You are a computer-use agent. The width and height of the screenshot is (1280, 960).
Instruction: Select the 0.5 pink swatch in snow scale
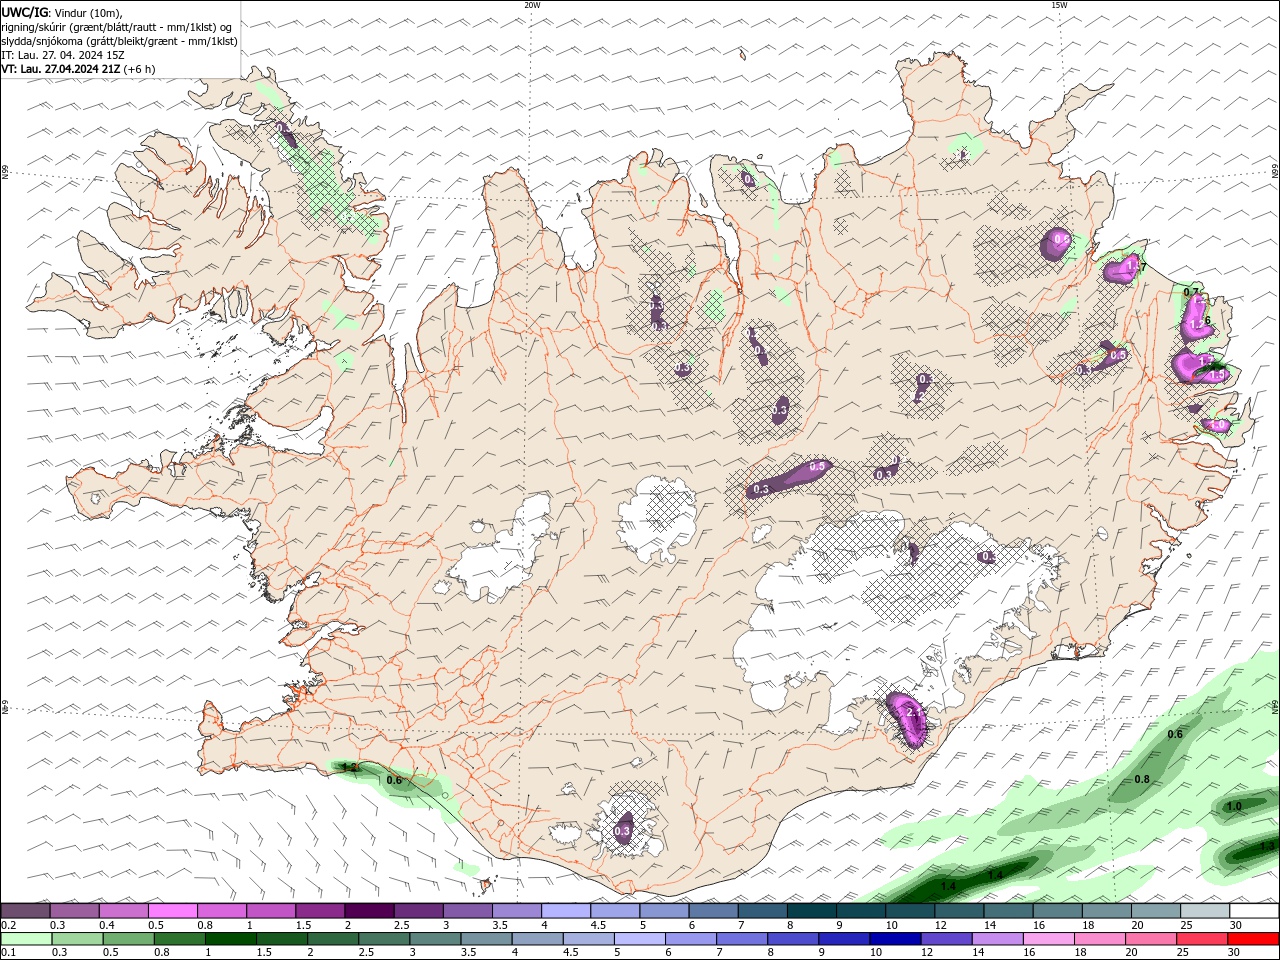[172, 910]
